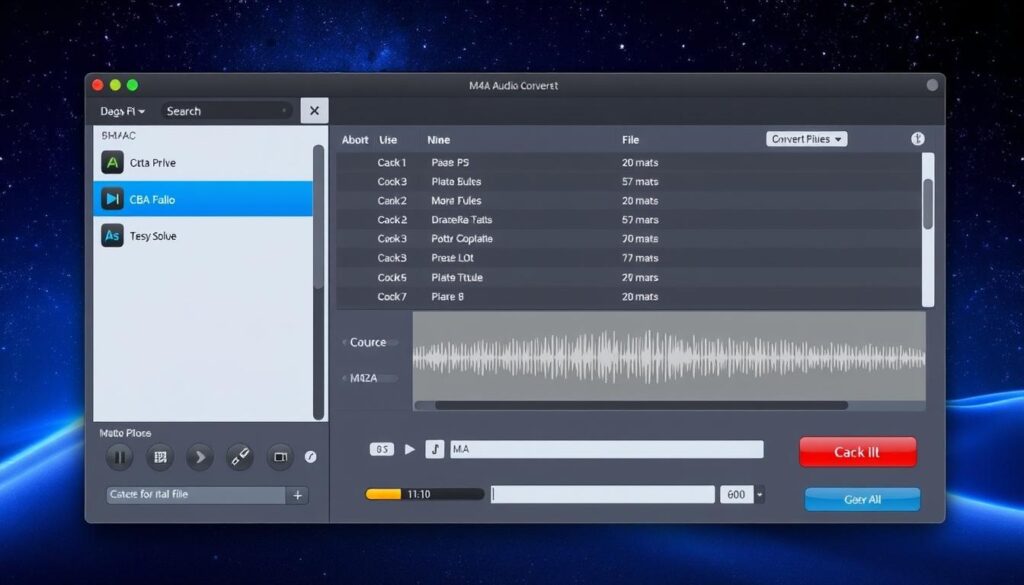Expand the Dags Fi dropdown menu
Viewport: 1024px width, 585px height.
[x=123, y=111]
